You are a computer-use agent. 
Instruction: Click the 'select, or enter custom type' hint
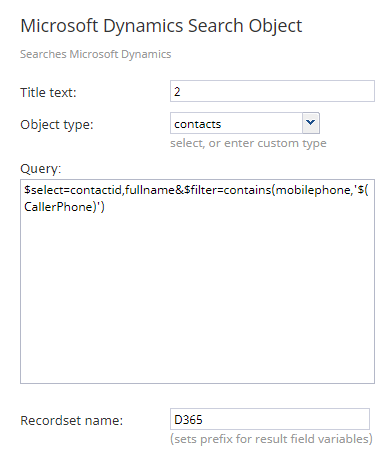248,143
